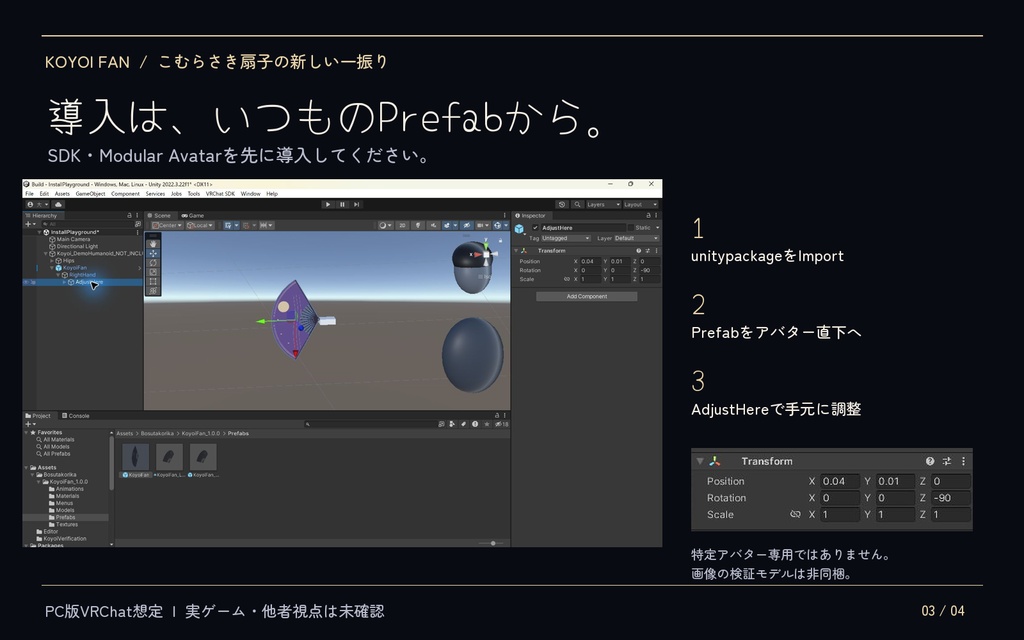
Task: Open the Center pivot dropdown
Action: 167,225
